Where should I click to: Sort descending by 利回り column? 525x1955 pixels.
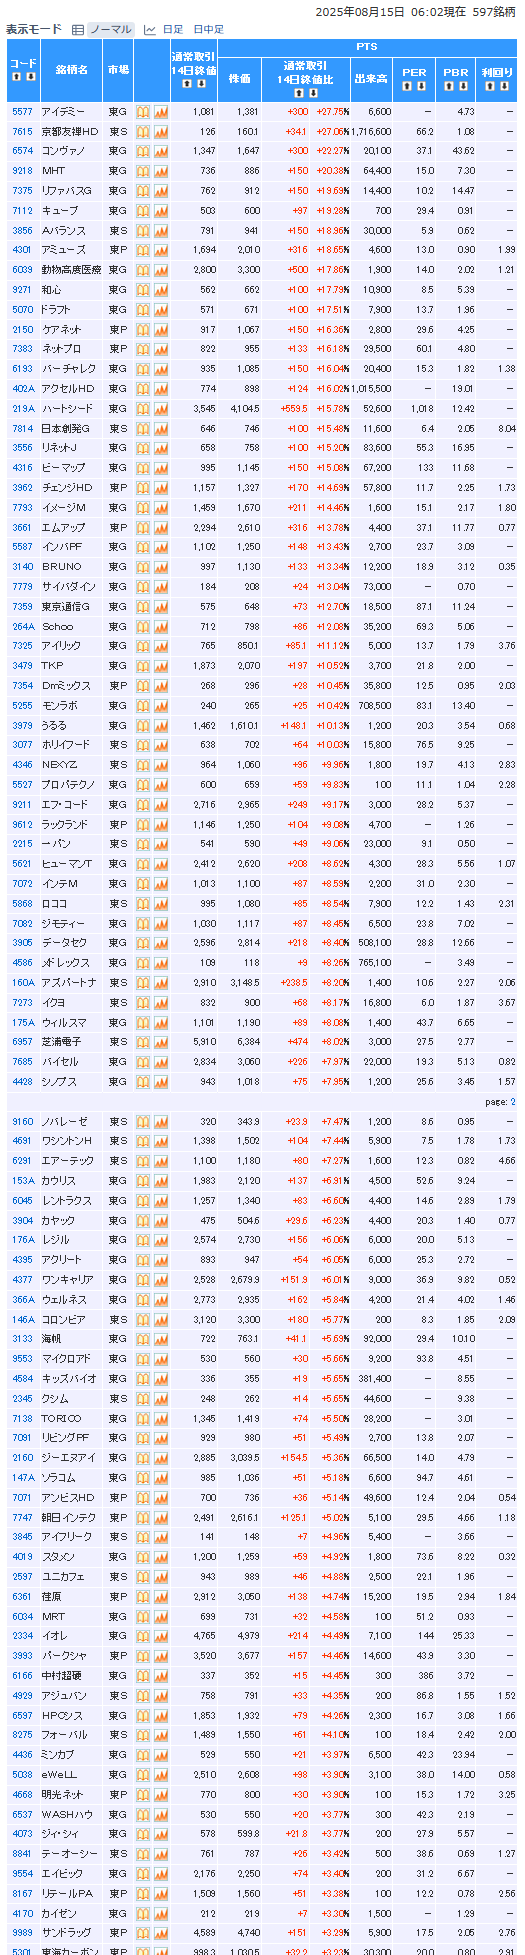click(504, 87)
